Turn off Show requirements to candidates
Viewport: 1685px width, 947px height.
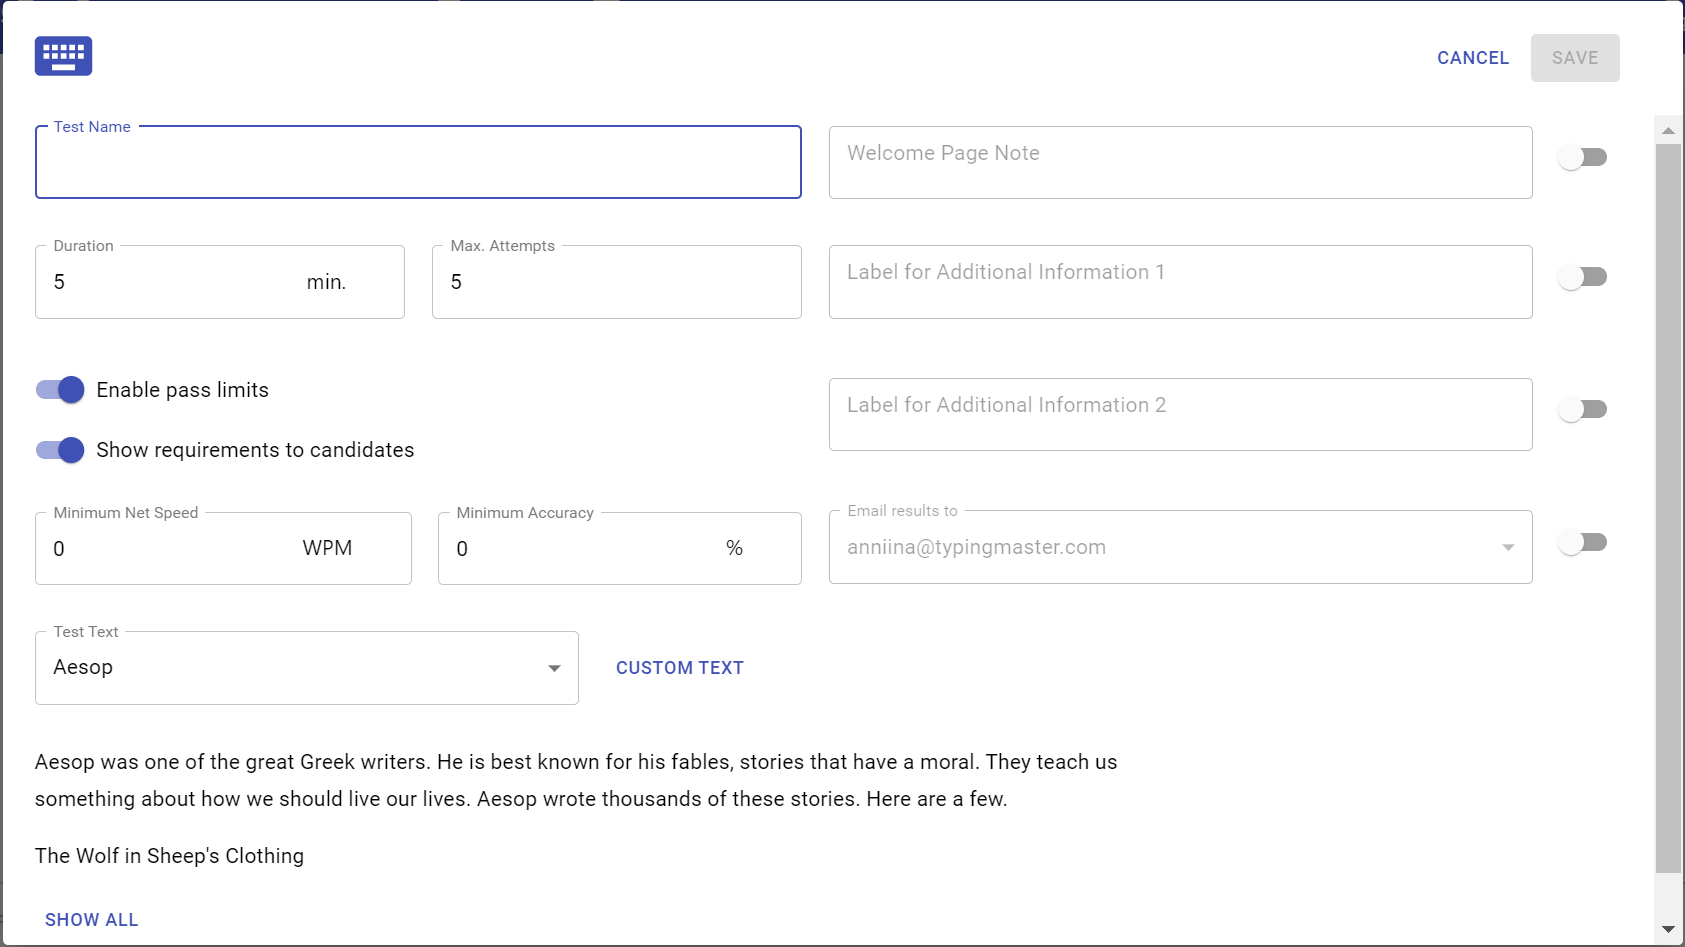pos(59,450)
